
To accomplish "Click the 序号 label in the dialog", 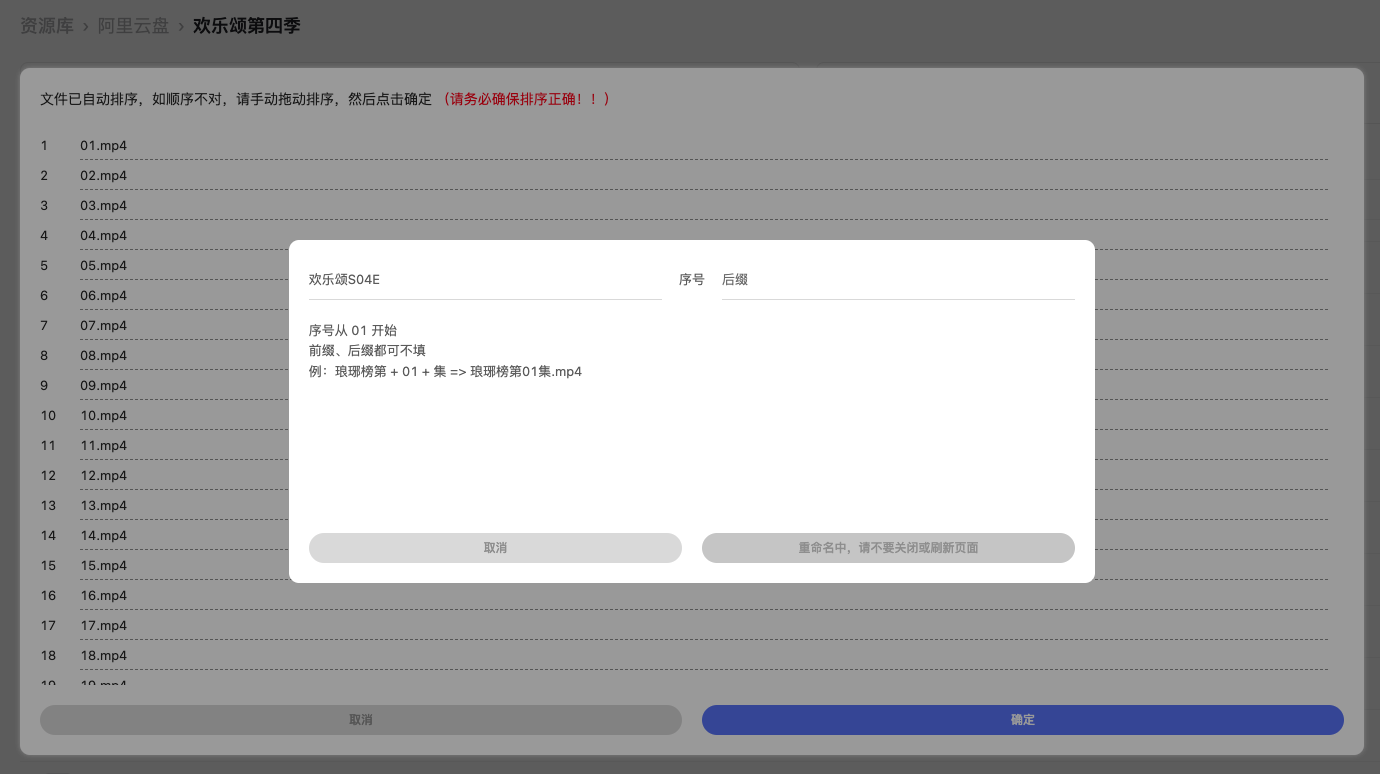I will [691, 280].
